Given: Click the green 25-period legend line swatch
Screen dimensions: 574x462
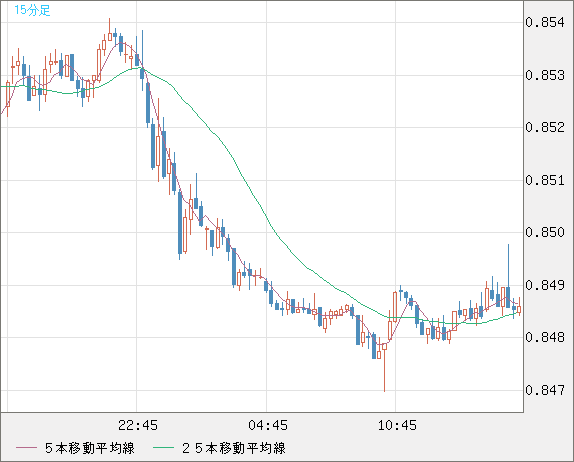Looking at the screenshot, I should pos(163,448).
